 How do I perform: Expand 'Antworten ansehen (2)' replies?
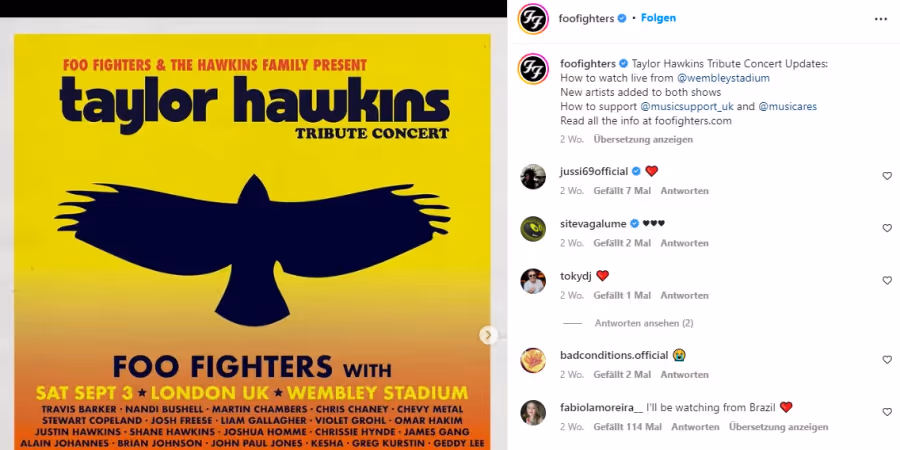[643, 323]
